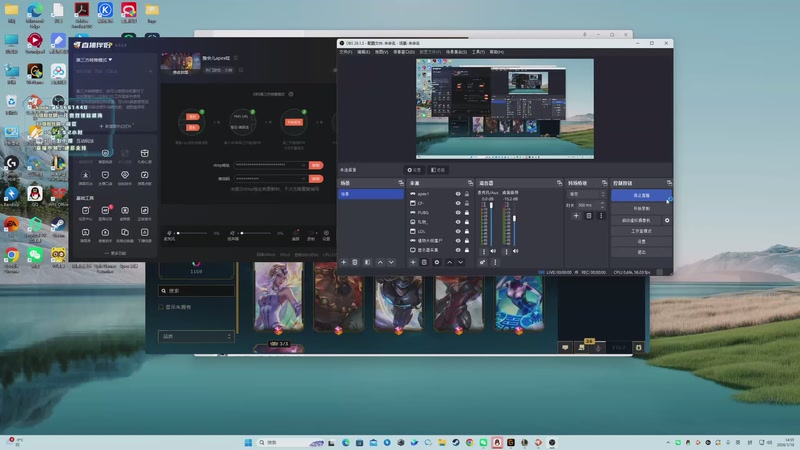800x450 pixels.
Task: Hide the 显示器采集 source
Action: (458, 250)
